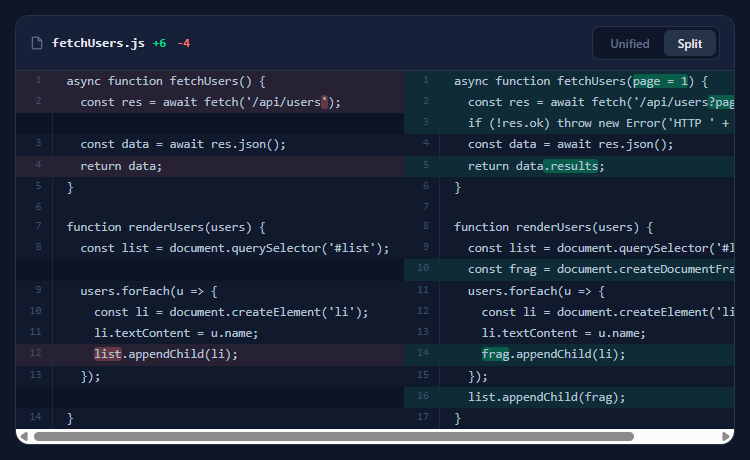
Task: Click the horizontal scrollbar thumb
Action: pos(334,436)
